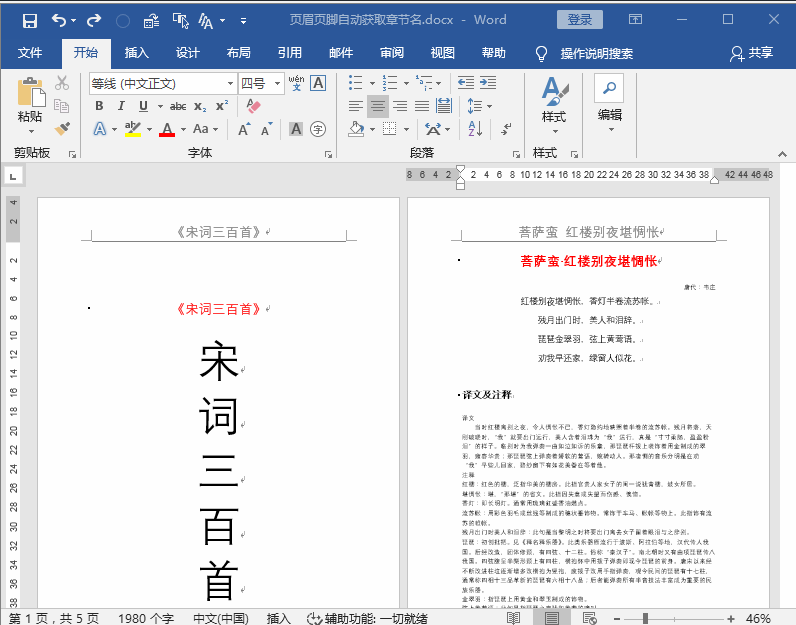Click the 操作说明搜索 search box
Screen dimensions: 796x625
(x=596, y=53)
